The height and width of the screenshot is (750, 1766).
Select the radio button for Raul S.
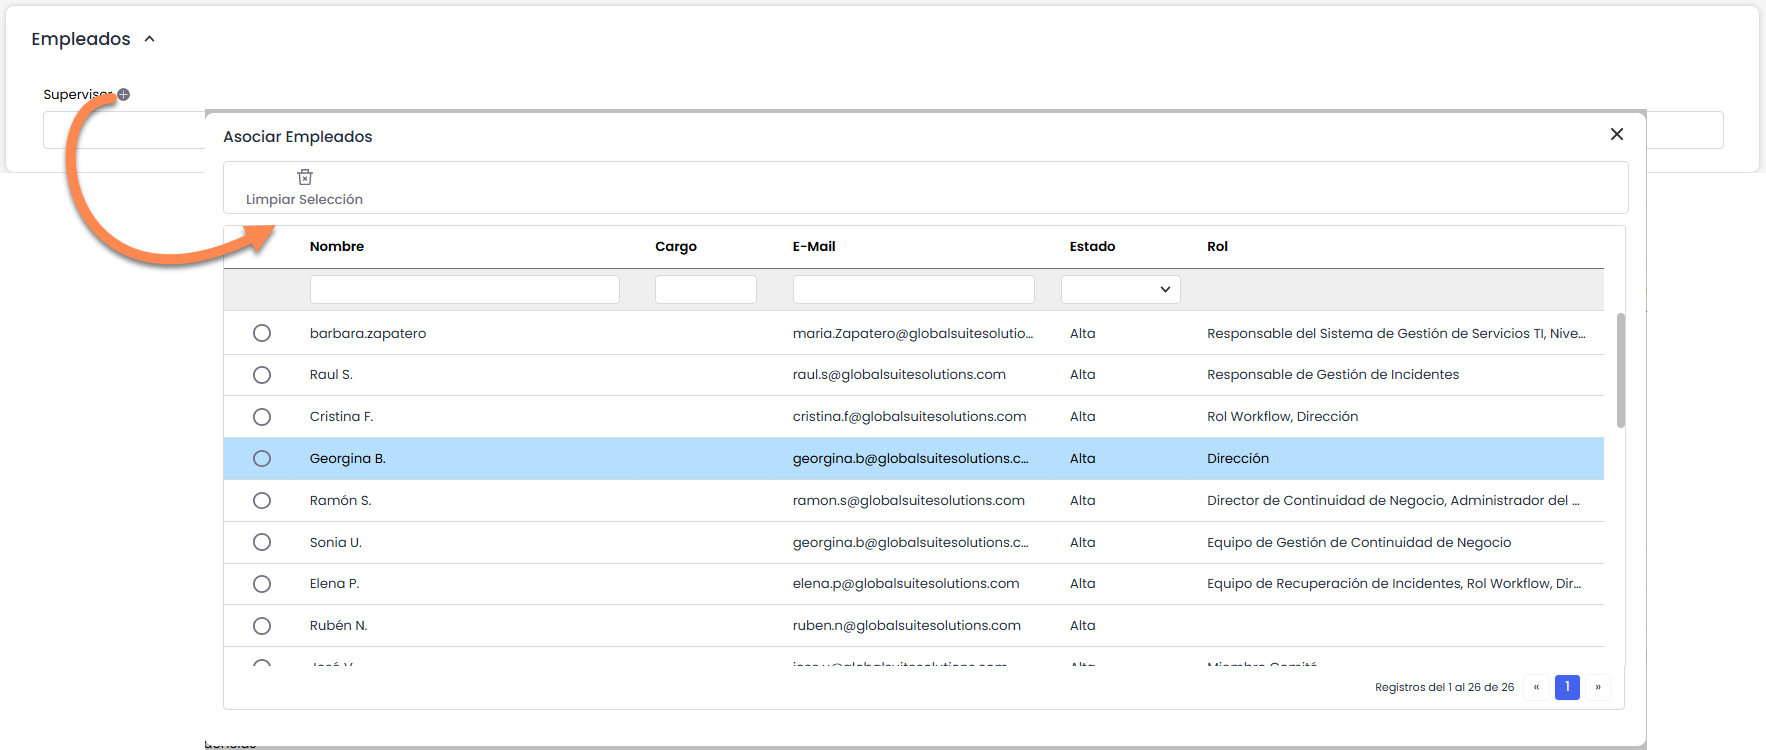coord(262,375)
